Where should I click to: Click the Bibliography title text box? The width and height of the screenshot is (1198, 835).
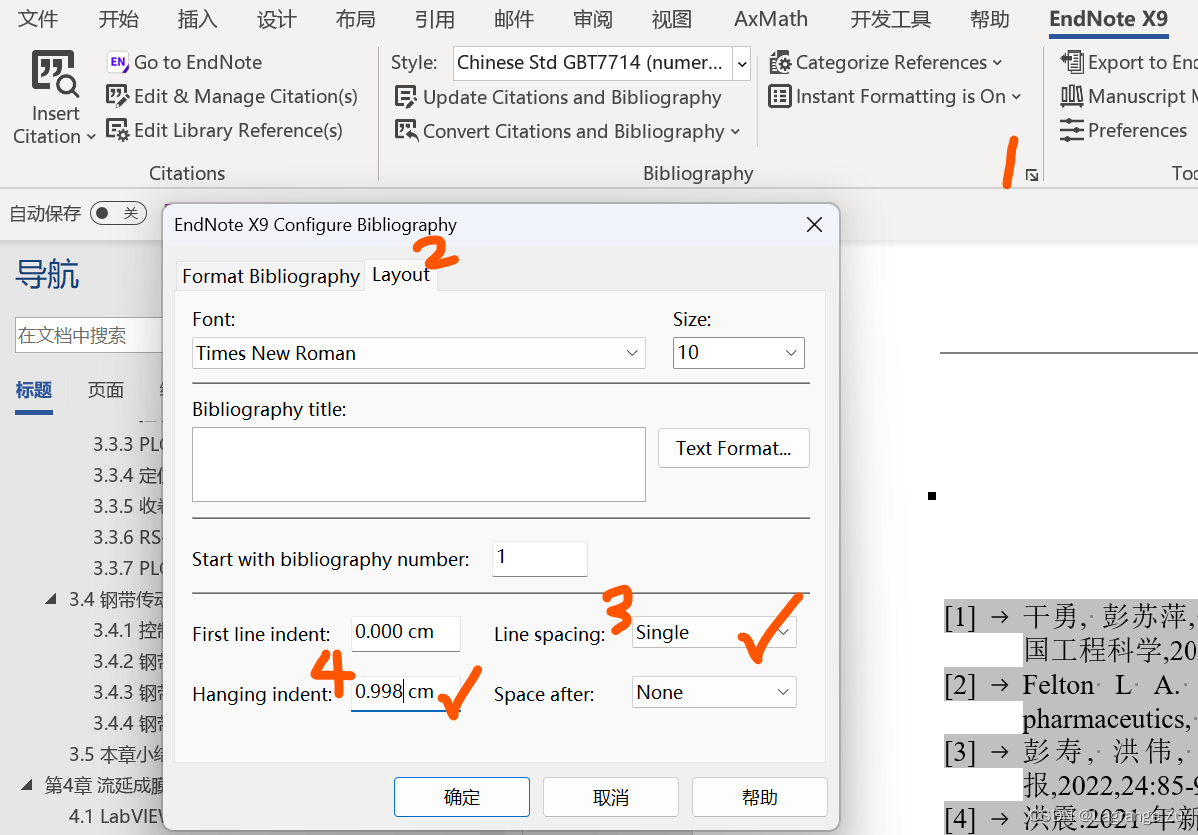click(x=419, y=464)
